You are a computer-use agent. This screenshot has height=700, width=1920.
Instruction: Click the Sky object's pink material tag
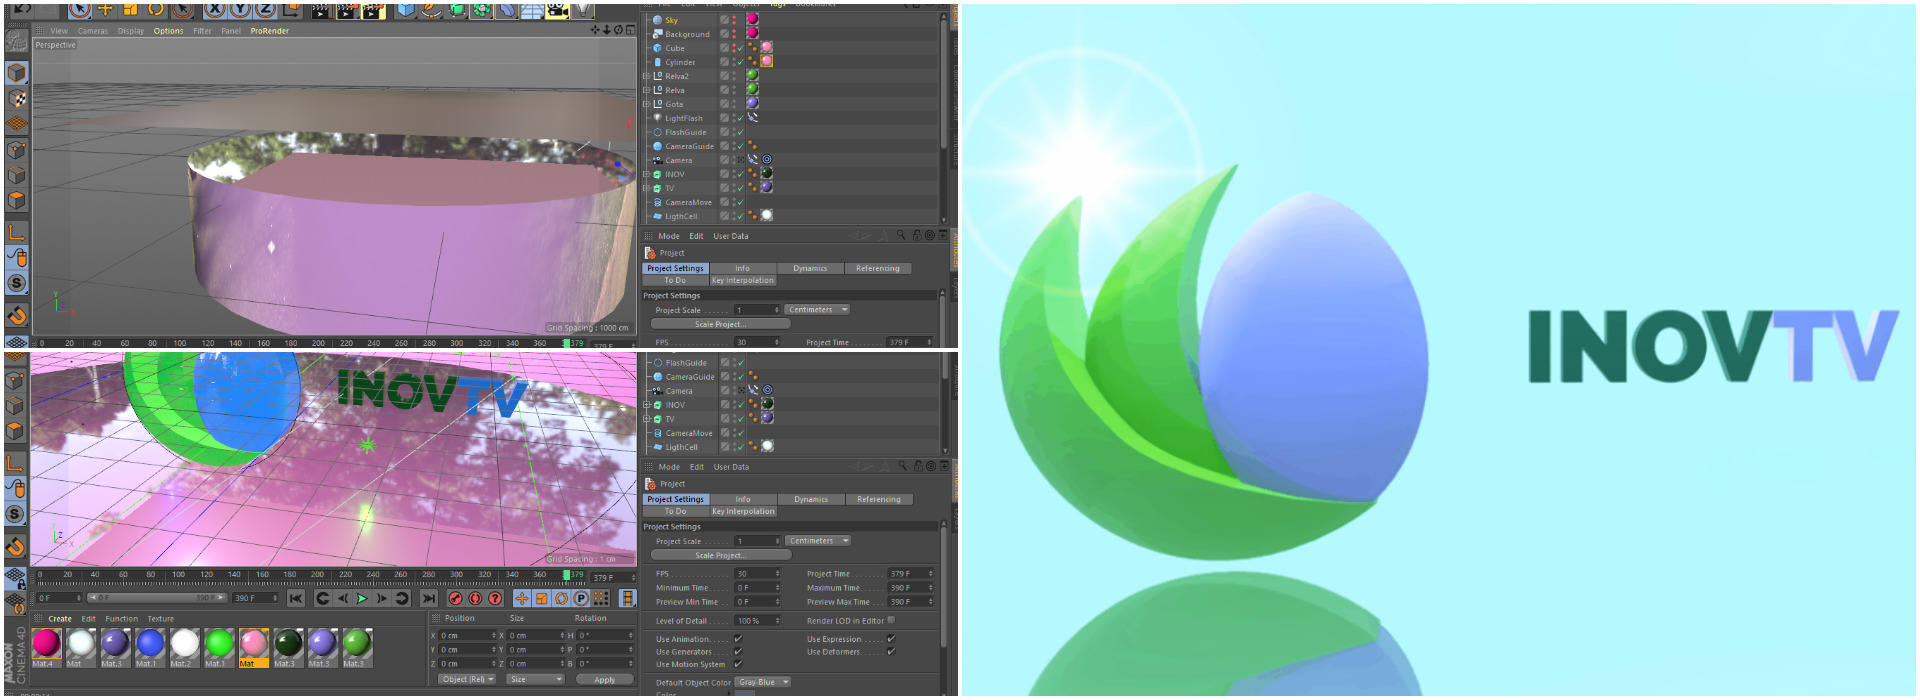coord(752,19)
